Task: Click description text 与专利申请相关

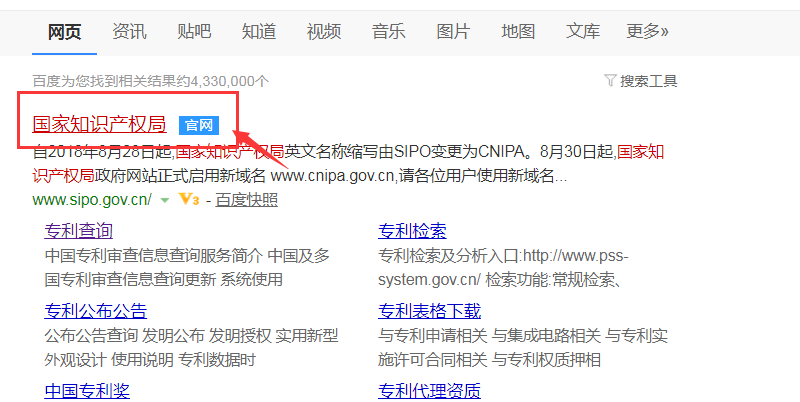Action: [x=433, y=336]
